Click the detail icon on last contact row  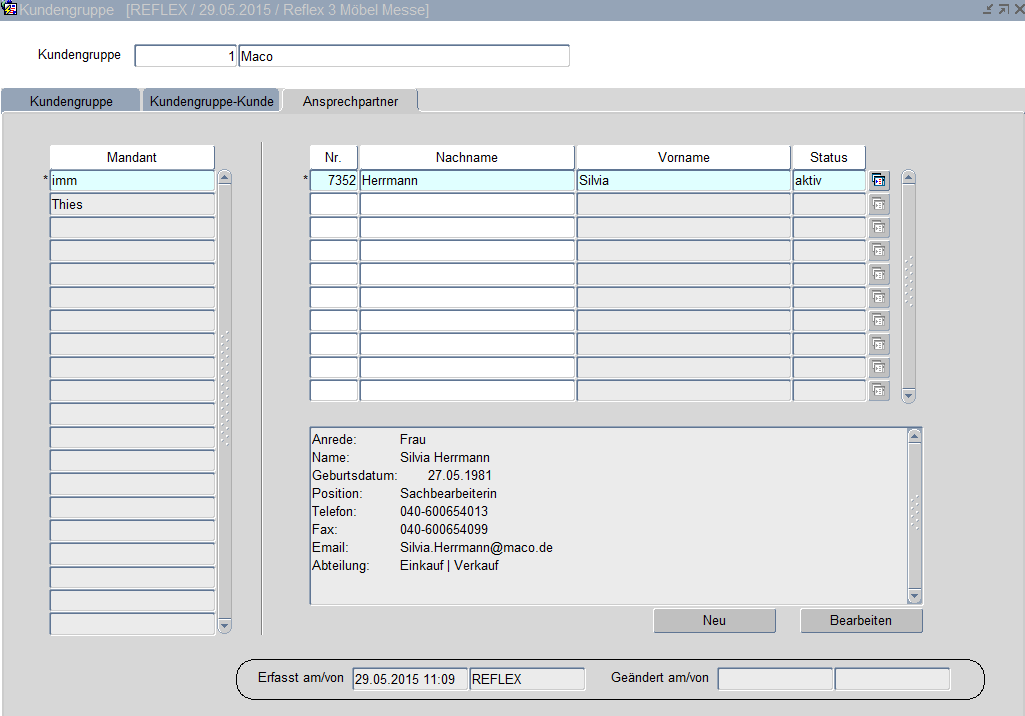point(879,391)
